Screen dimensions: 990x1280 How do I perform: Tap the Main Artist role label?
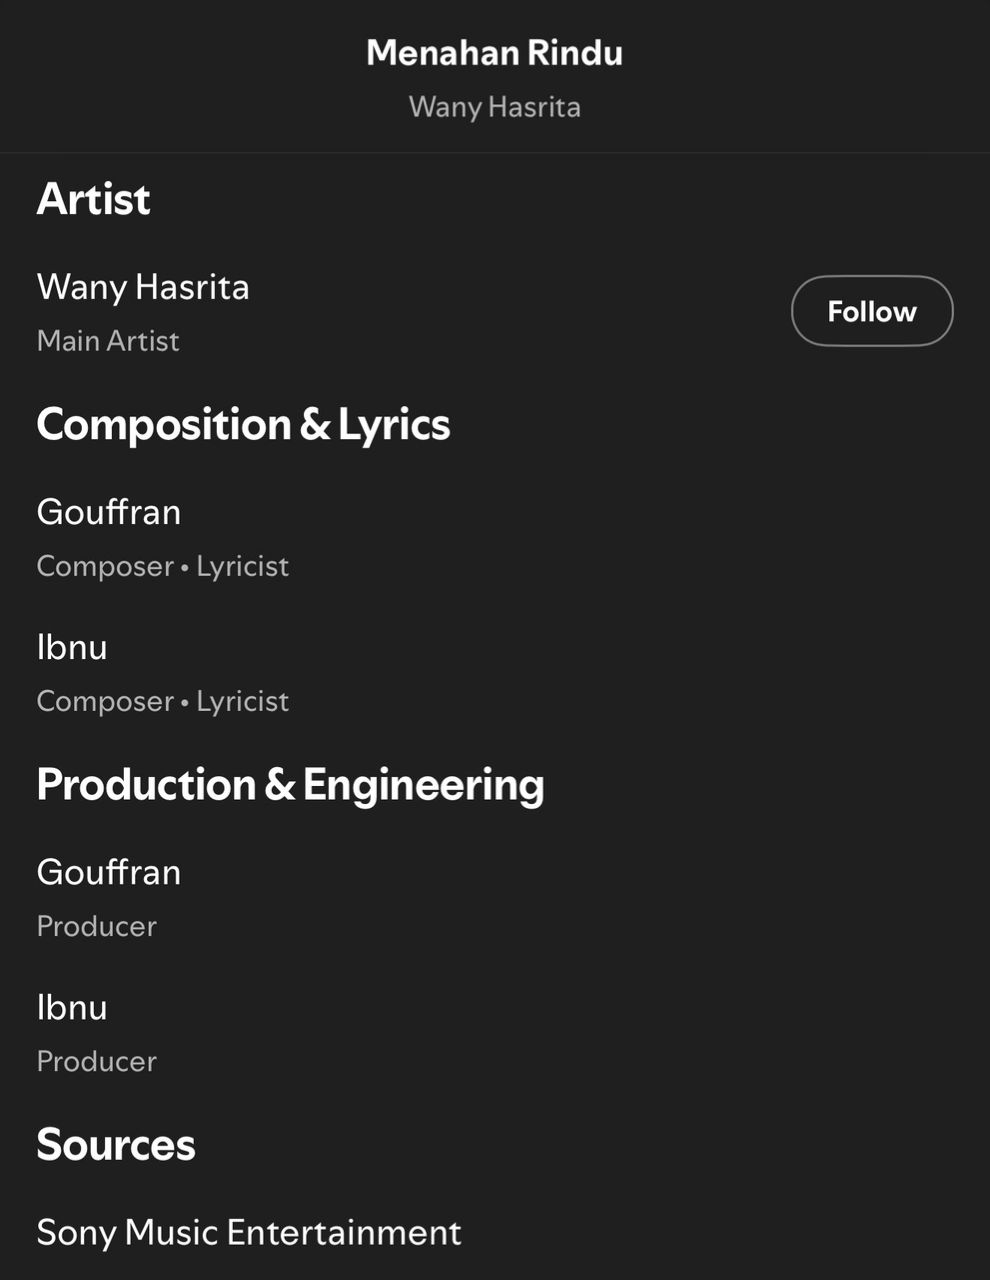coord(108,341)
